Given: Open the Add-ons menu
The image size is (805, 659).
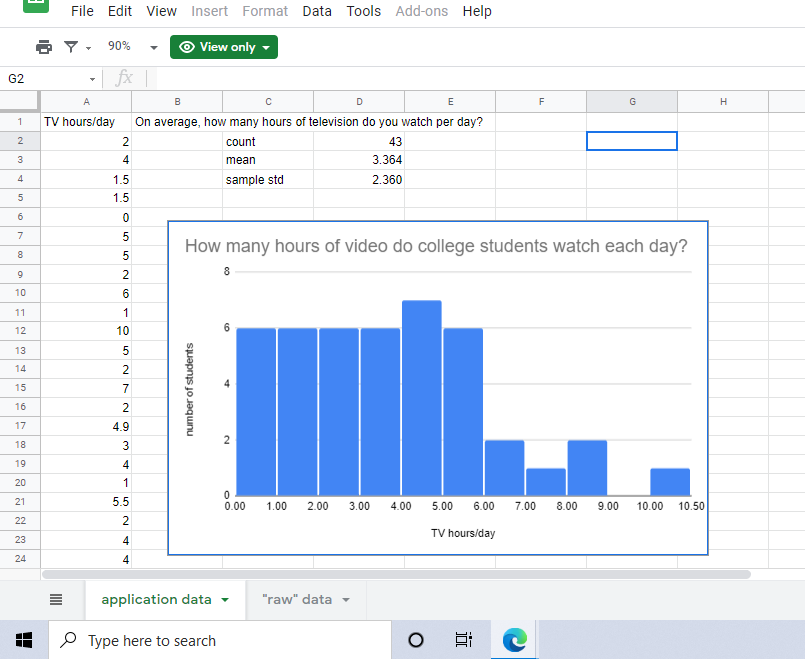Looking at the screenshot, I should click(x=421, y=11).
